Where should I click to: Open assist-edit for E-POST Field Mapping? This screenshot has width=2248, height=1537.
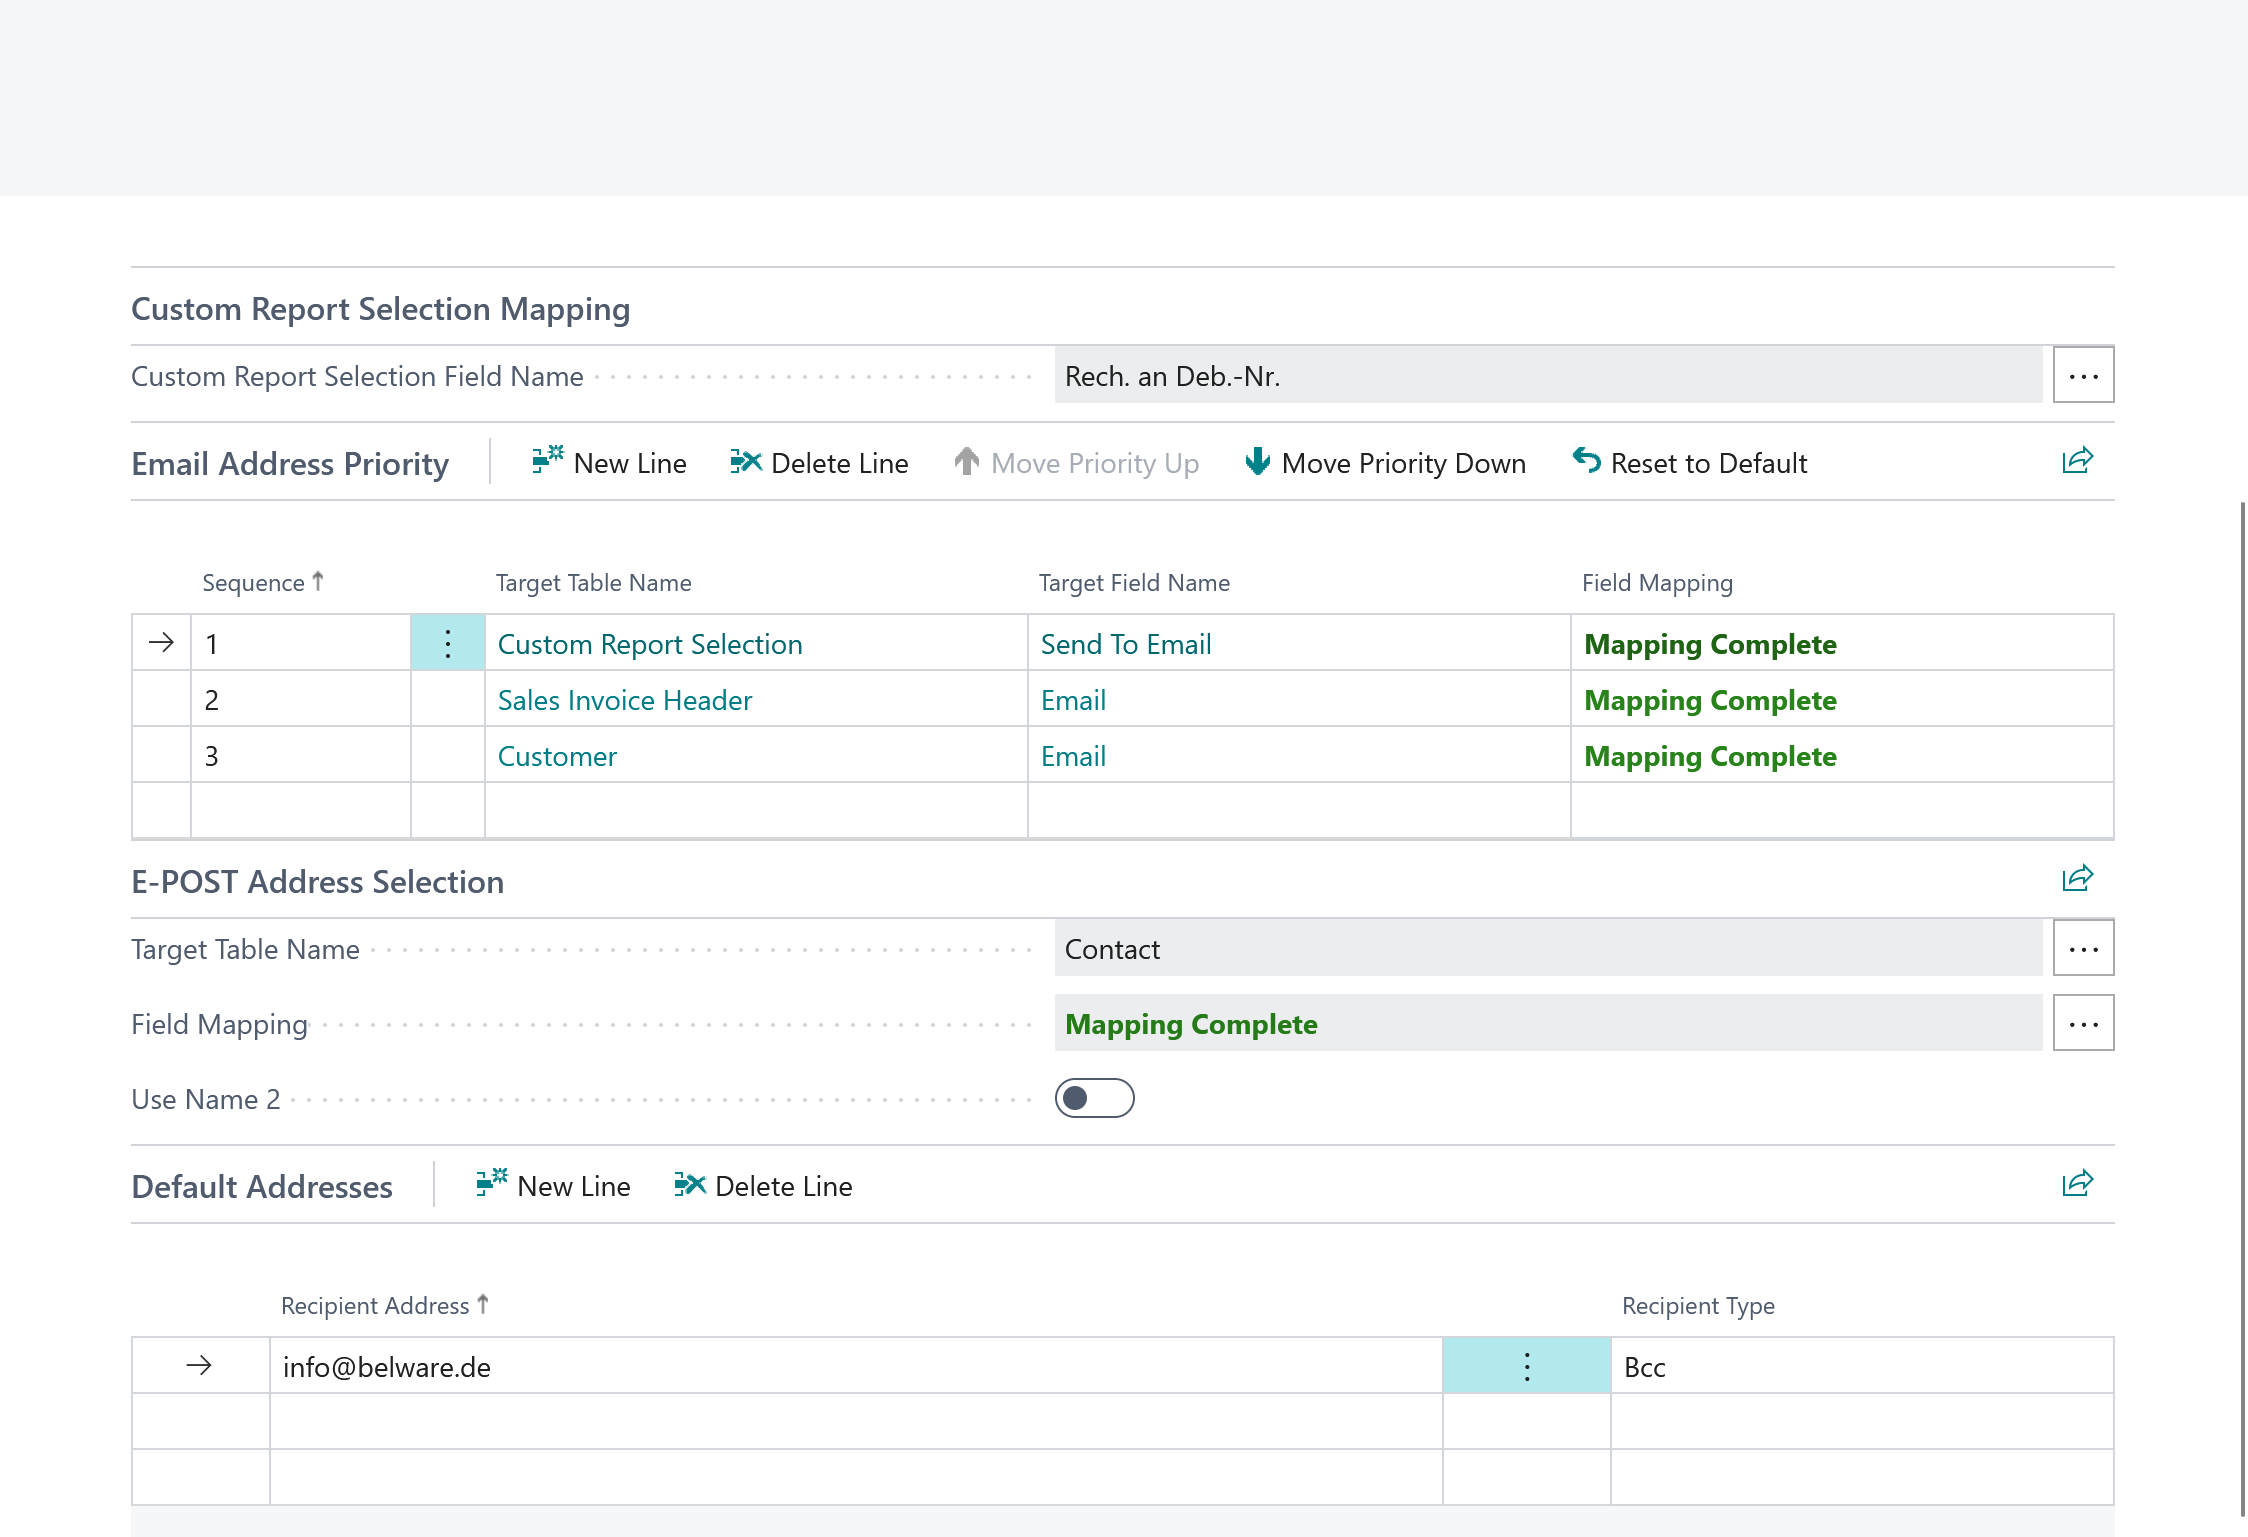pos(2083,1023)
